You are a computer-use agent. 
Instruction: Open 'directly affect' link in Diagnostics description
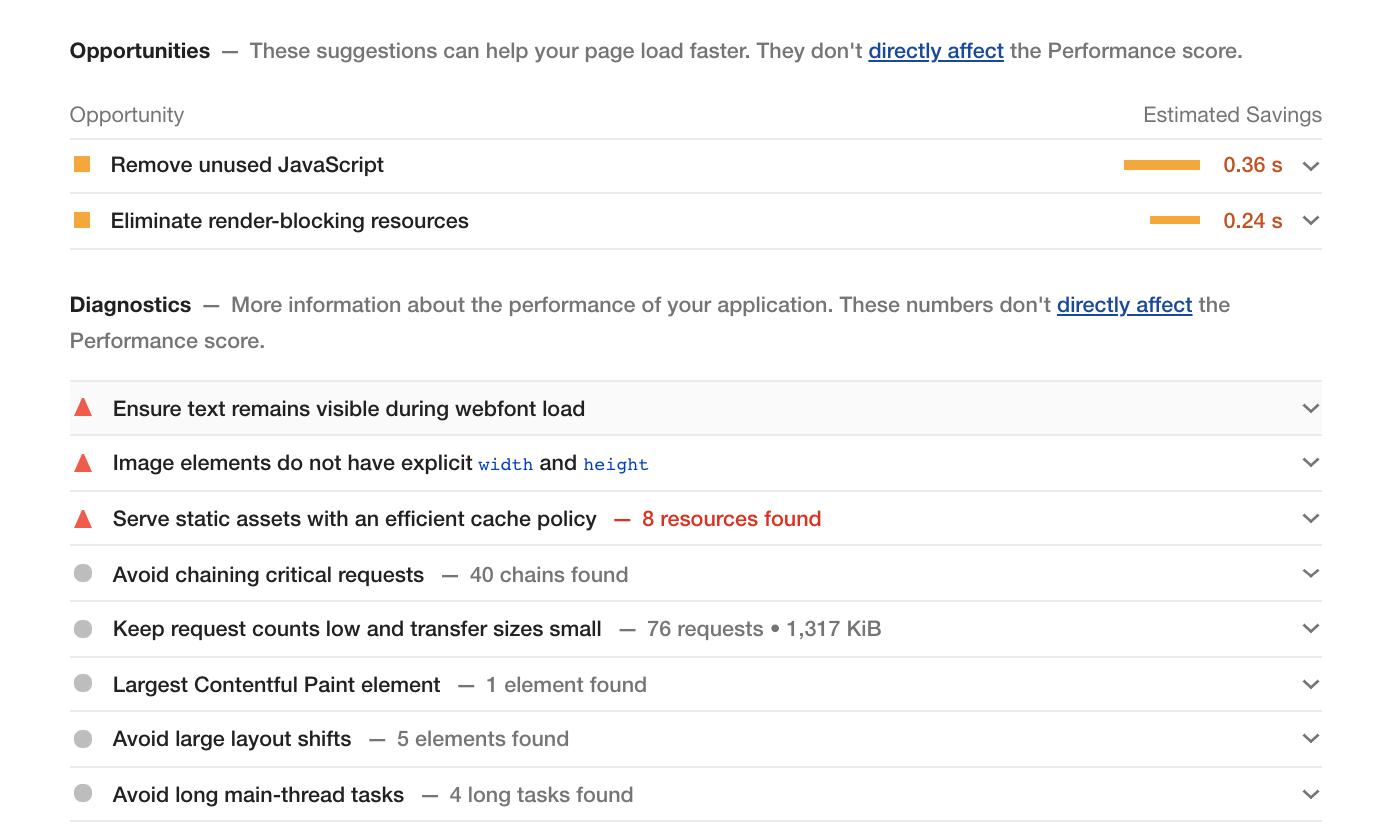click(1124, 305)
